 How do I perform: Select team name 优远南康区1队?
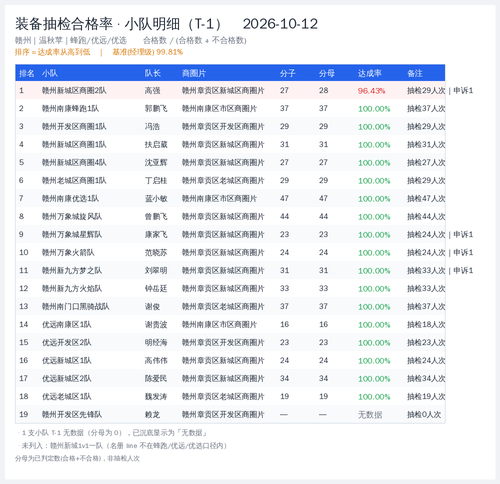pos(67,325)
